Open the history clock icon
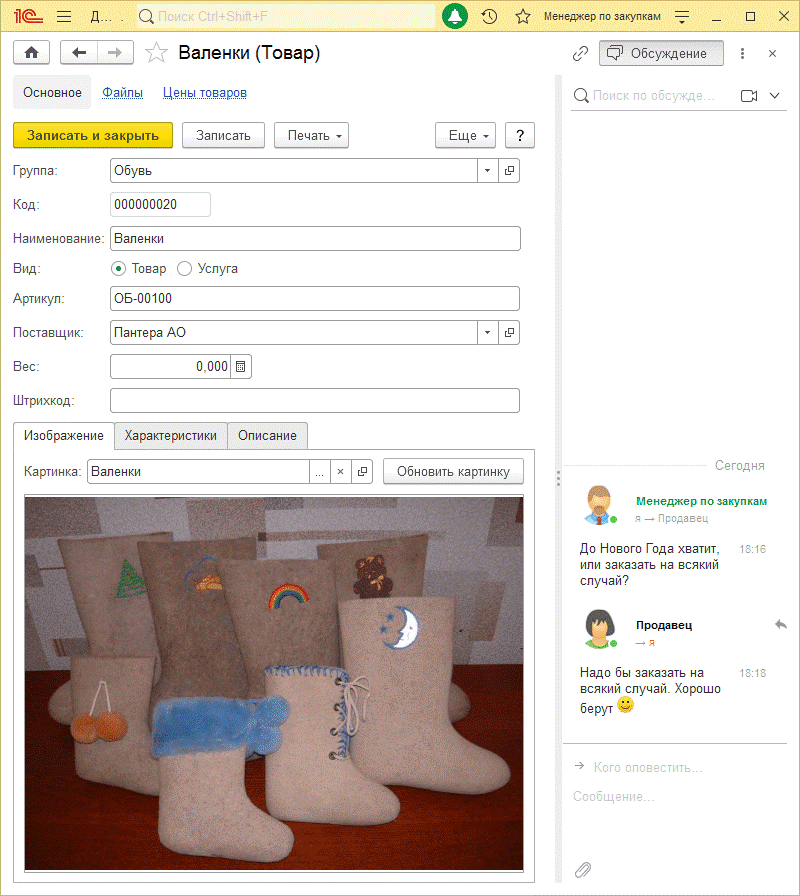The image size is (800, 896). coord(489,16)
